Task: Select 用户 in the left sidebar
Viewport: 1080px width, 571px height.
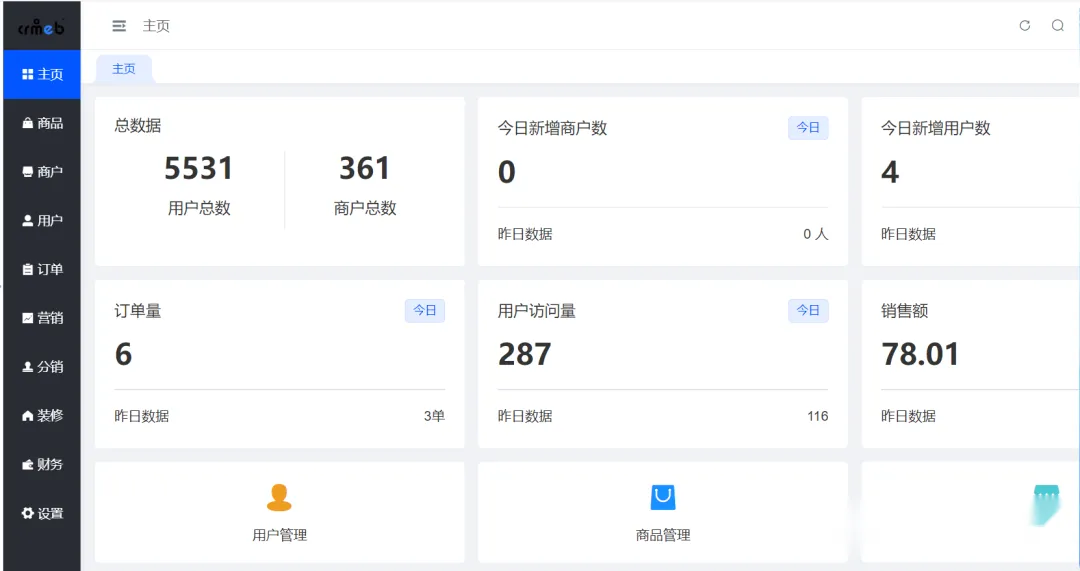Action: [x=42, y=220]
